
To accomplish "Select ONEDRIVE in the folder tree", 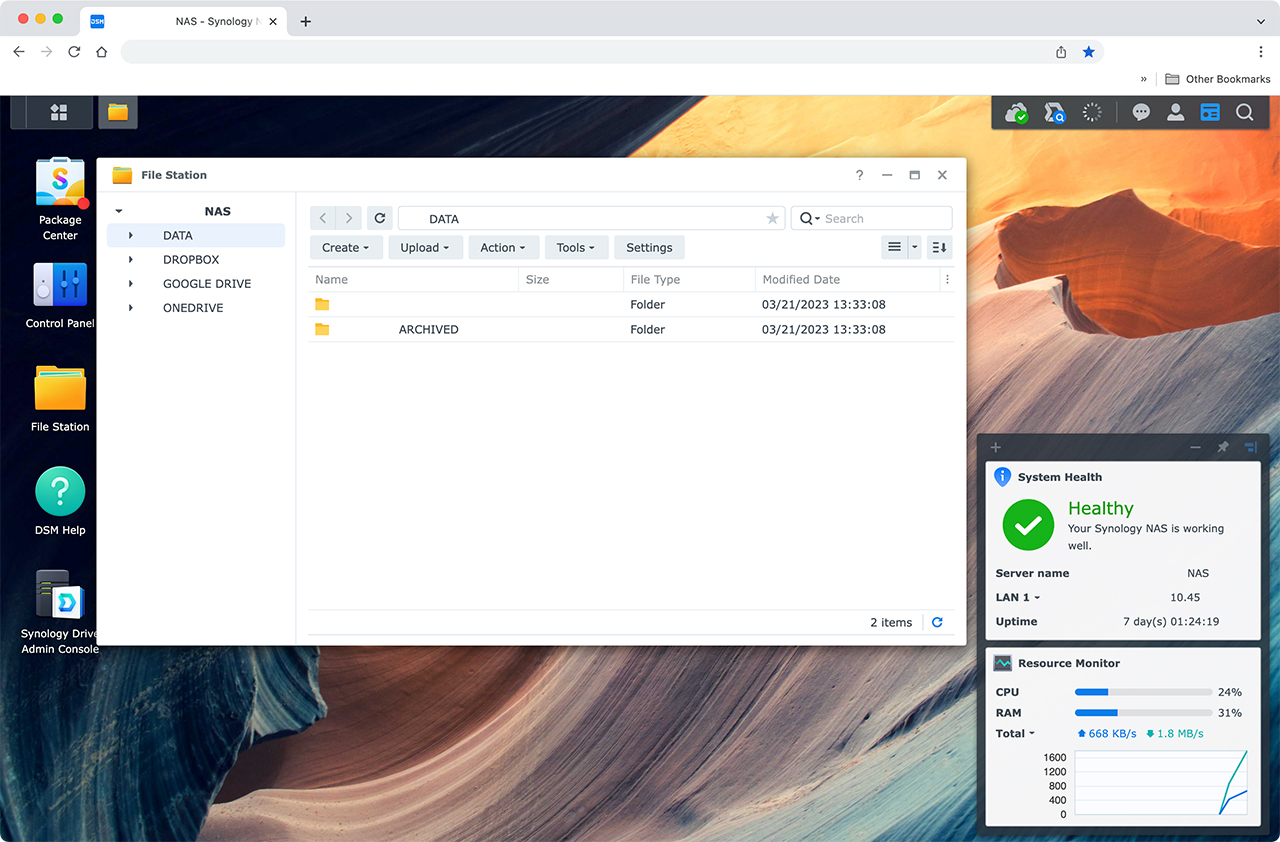I will [196, 308].
